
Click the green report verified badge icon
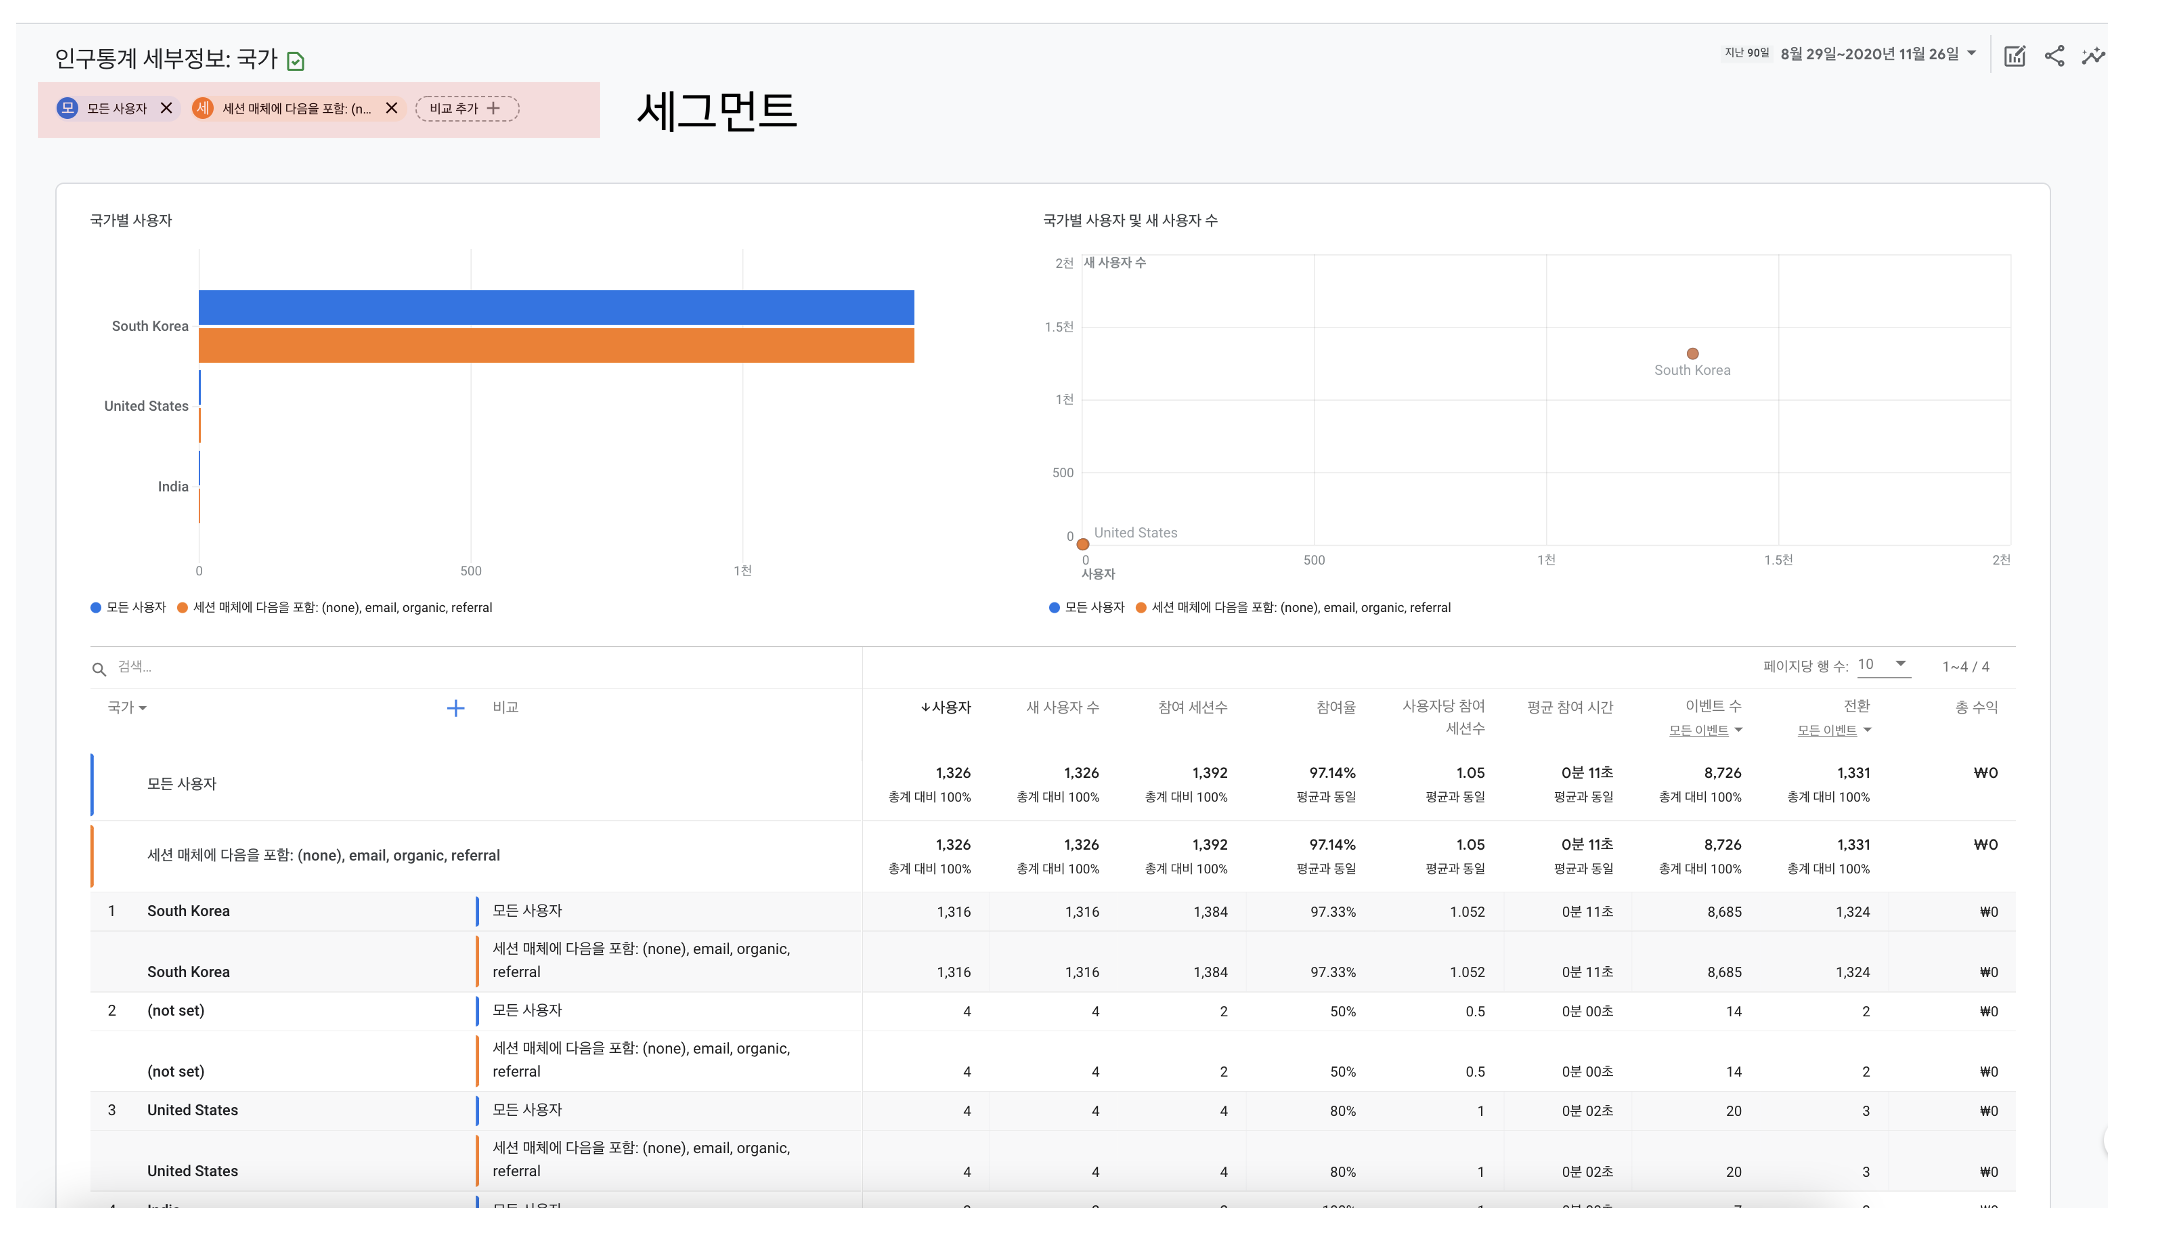point(296,61)
